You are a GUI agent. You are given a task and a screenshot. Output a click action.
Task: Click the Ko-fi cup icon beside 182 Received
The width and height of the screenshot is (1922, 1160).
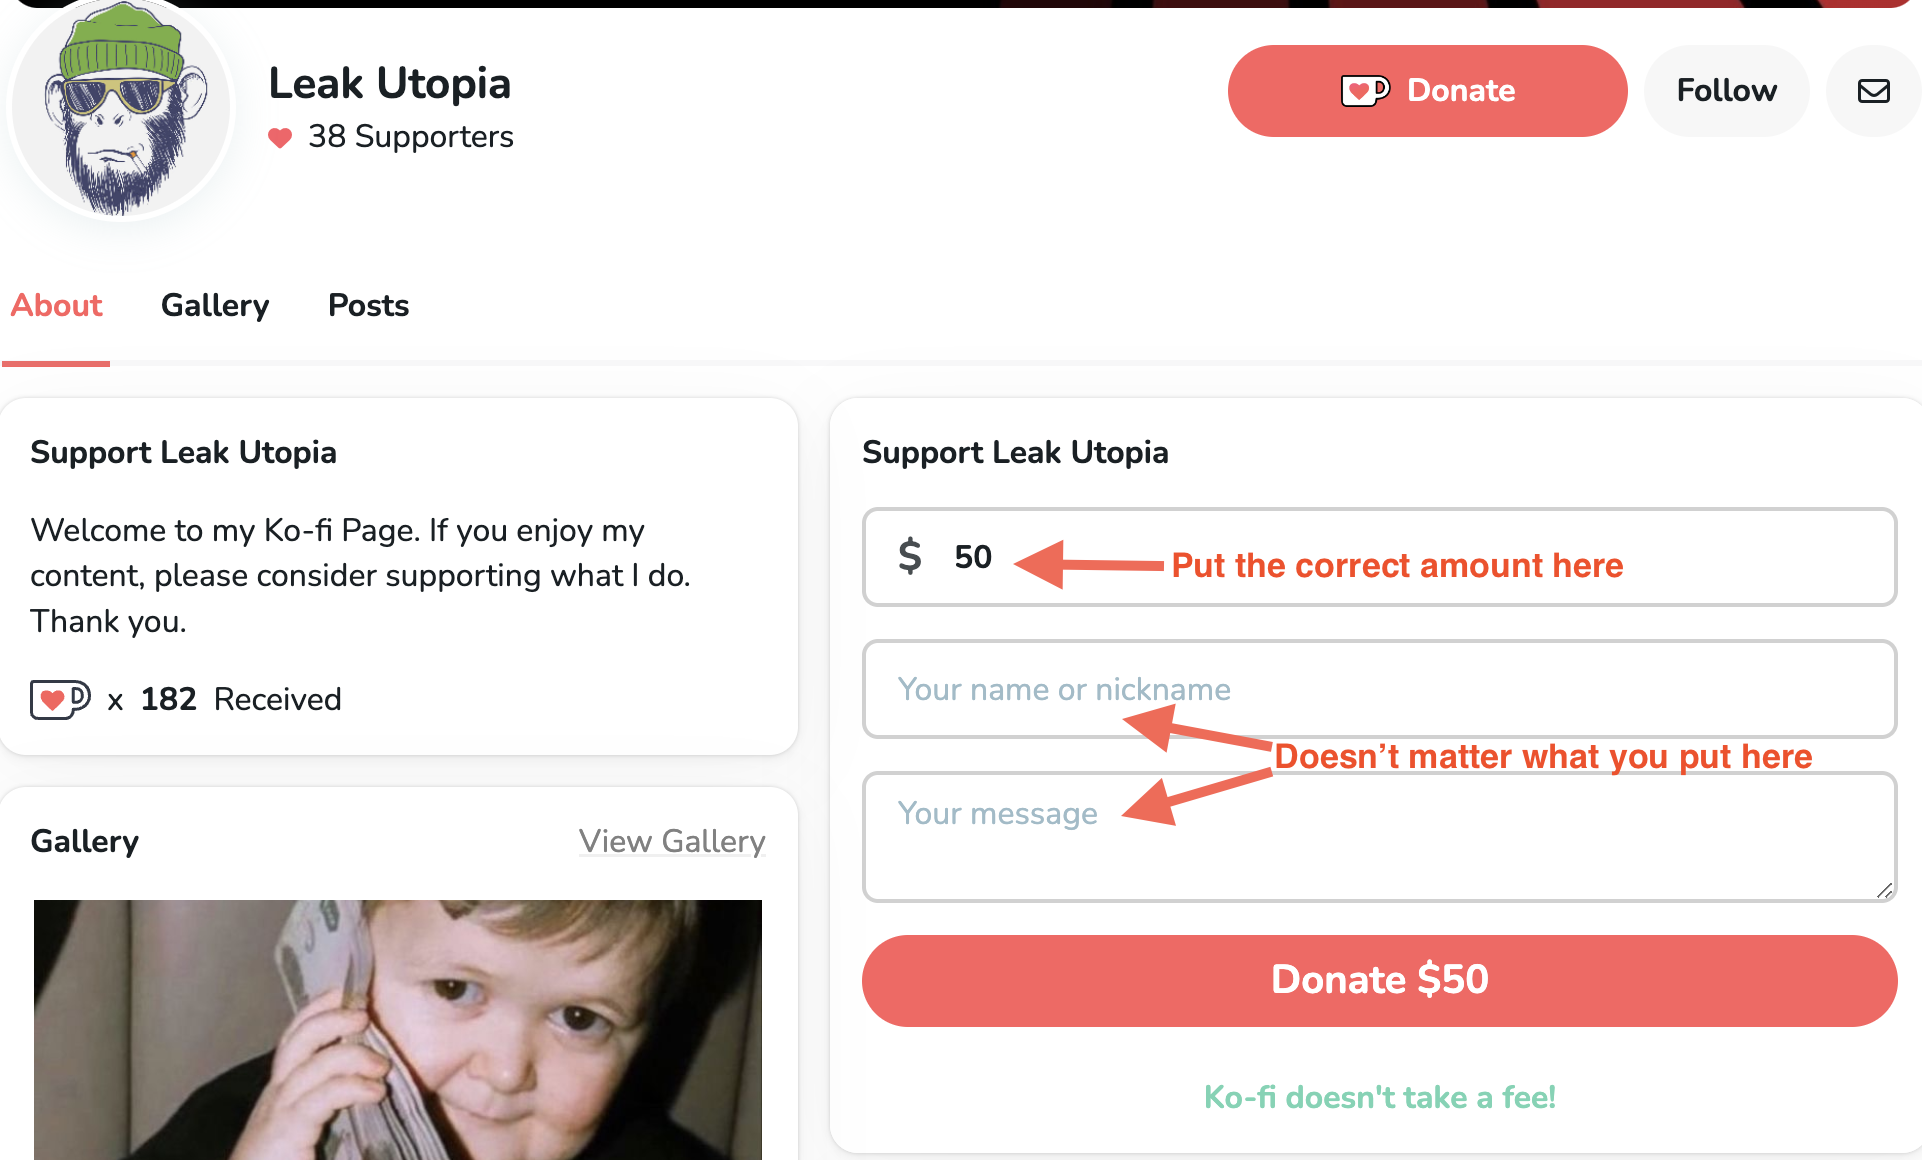click(x=60, y=699)
